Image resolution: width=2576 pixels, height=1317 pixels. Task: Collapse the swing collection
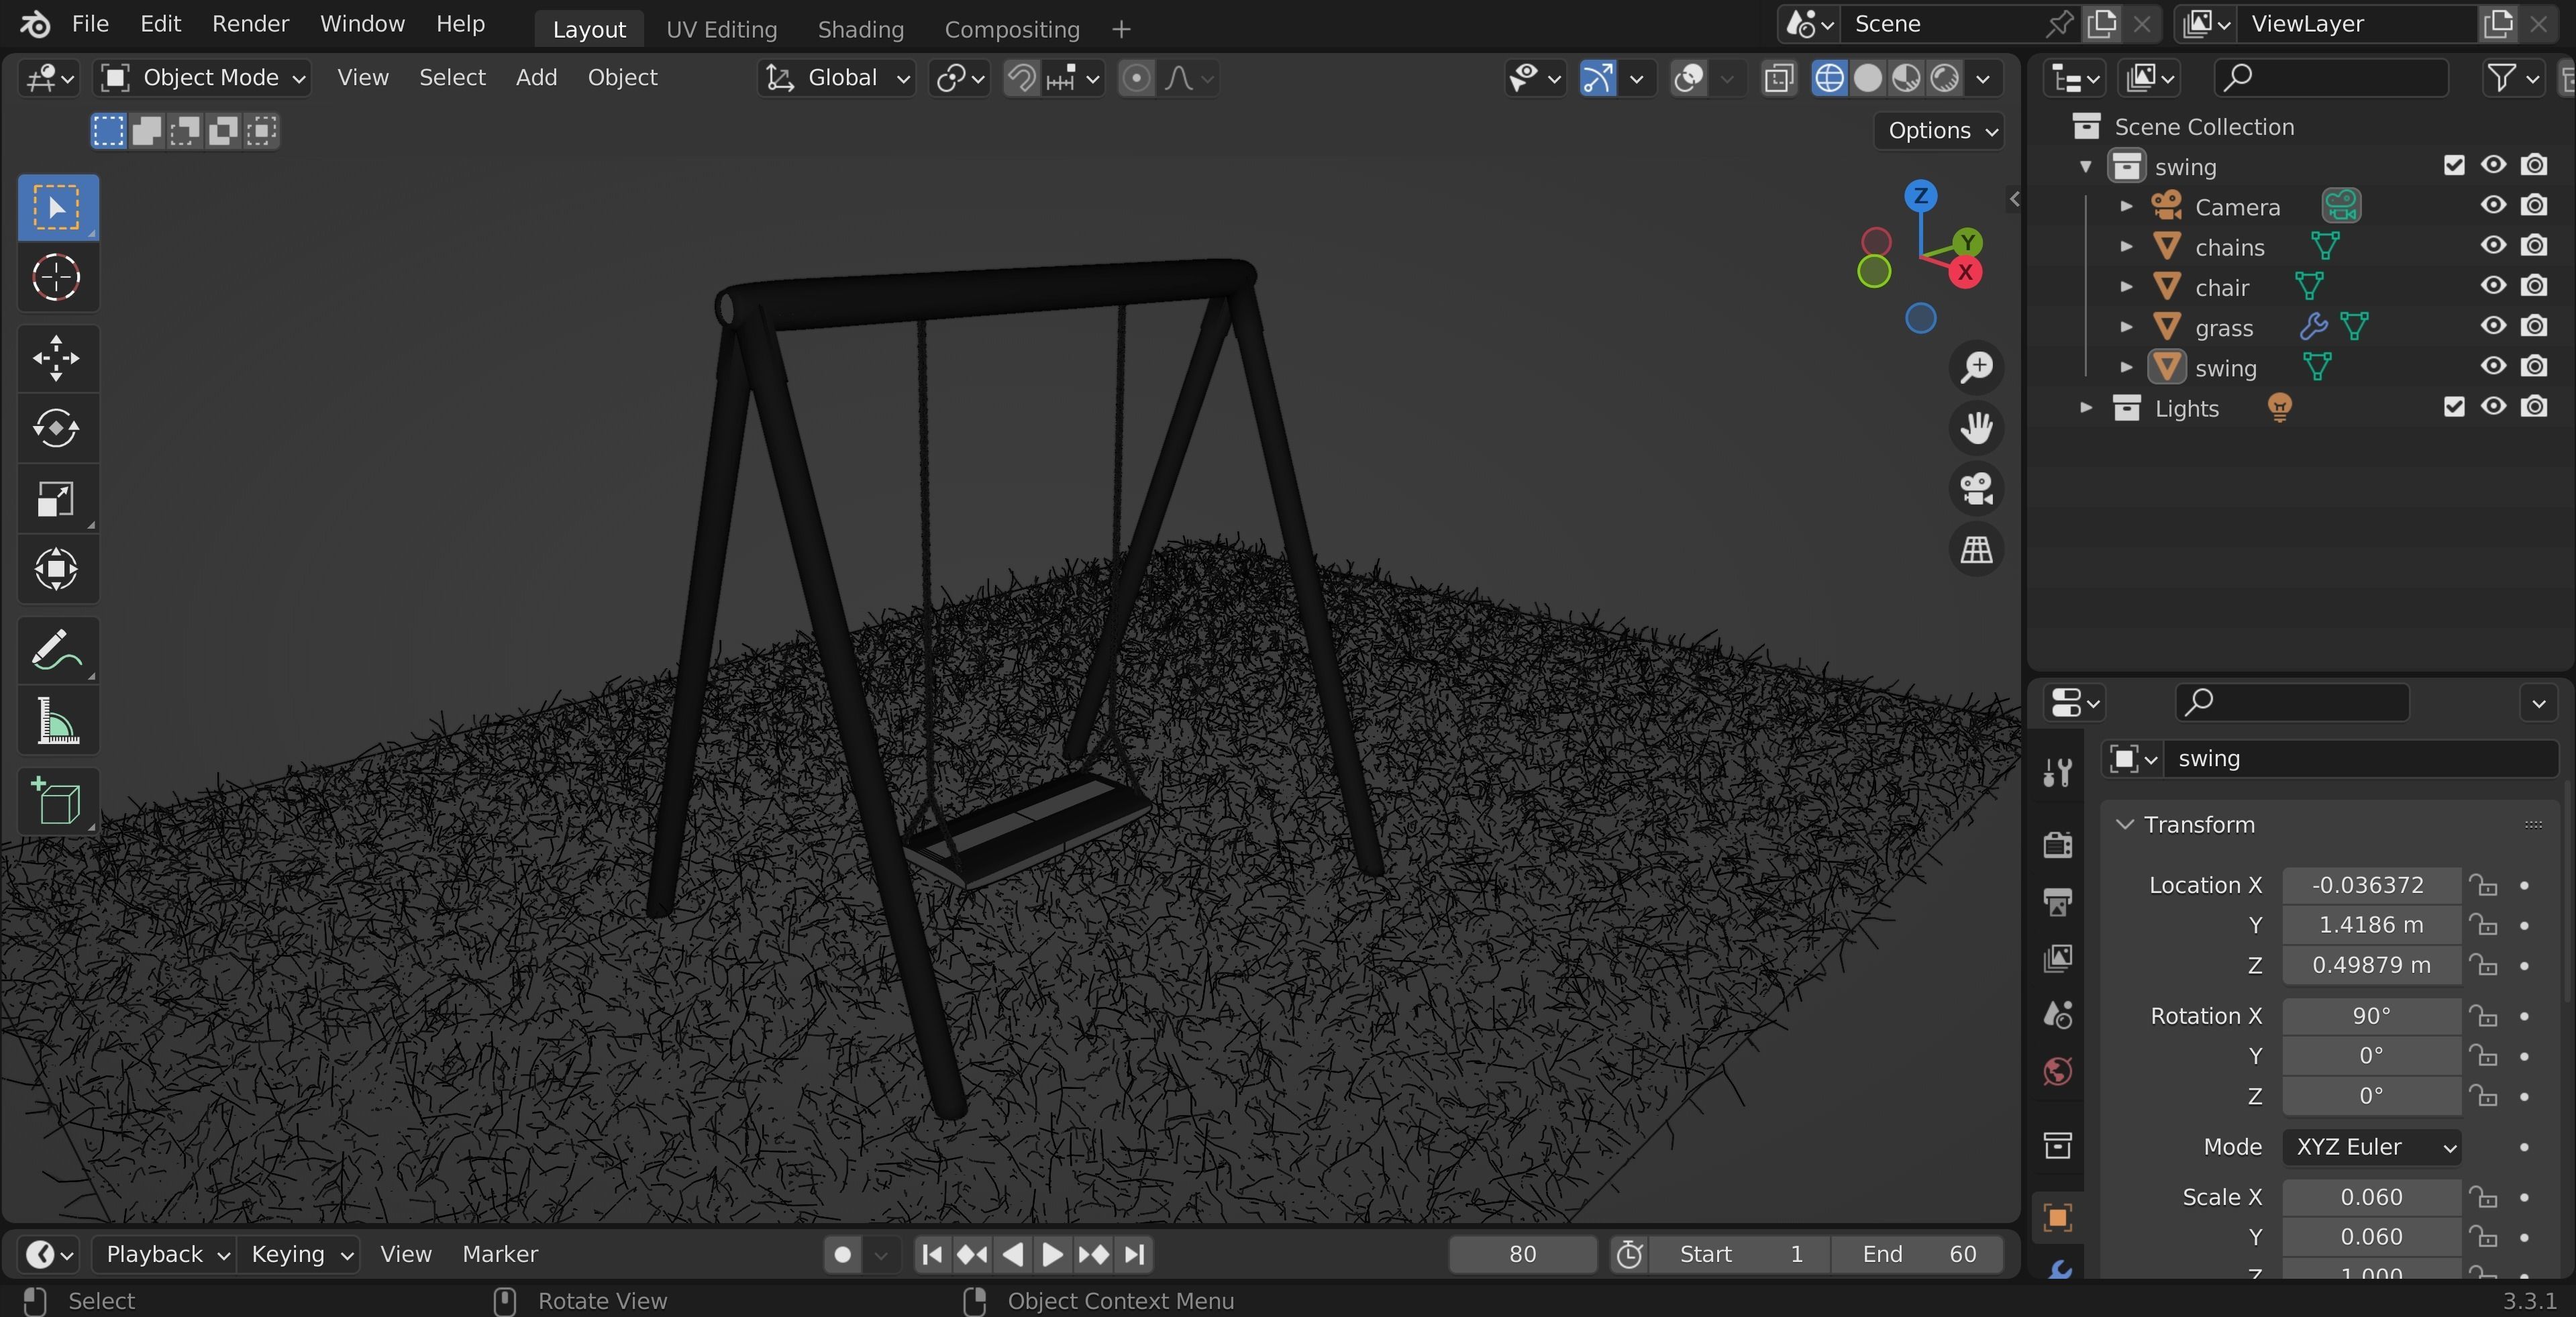coord(2085,166)
